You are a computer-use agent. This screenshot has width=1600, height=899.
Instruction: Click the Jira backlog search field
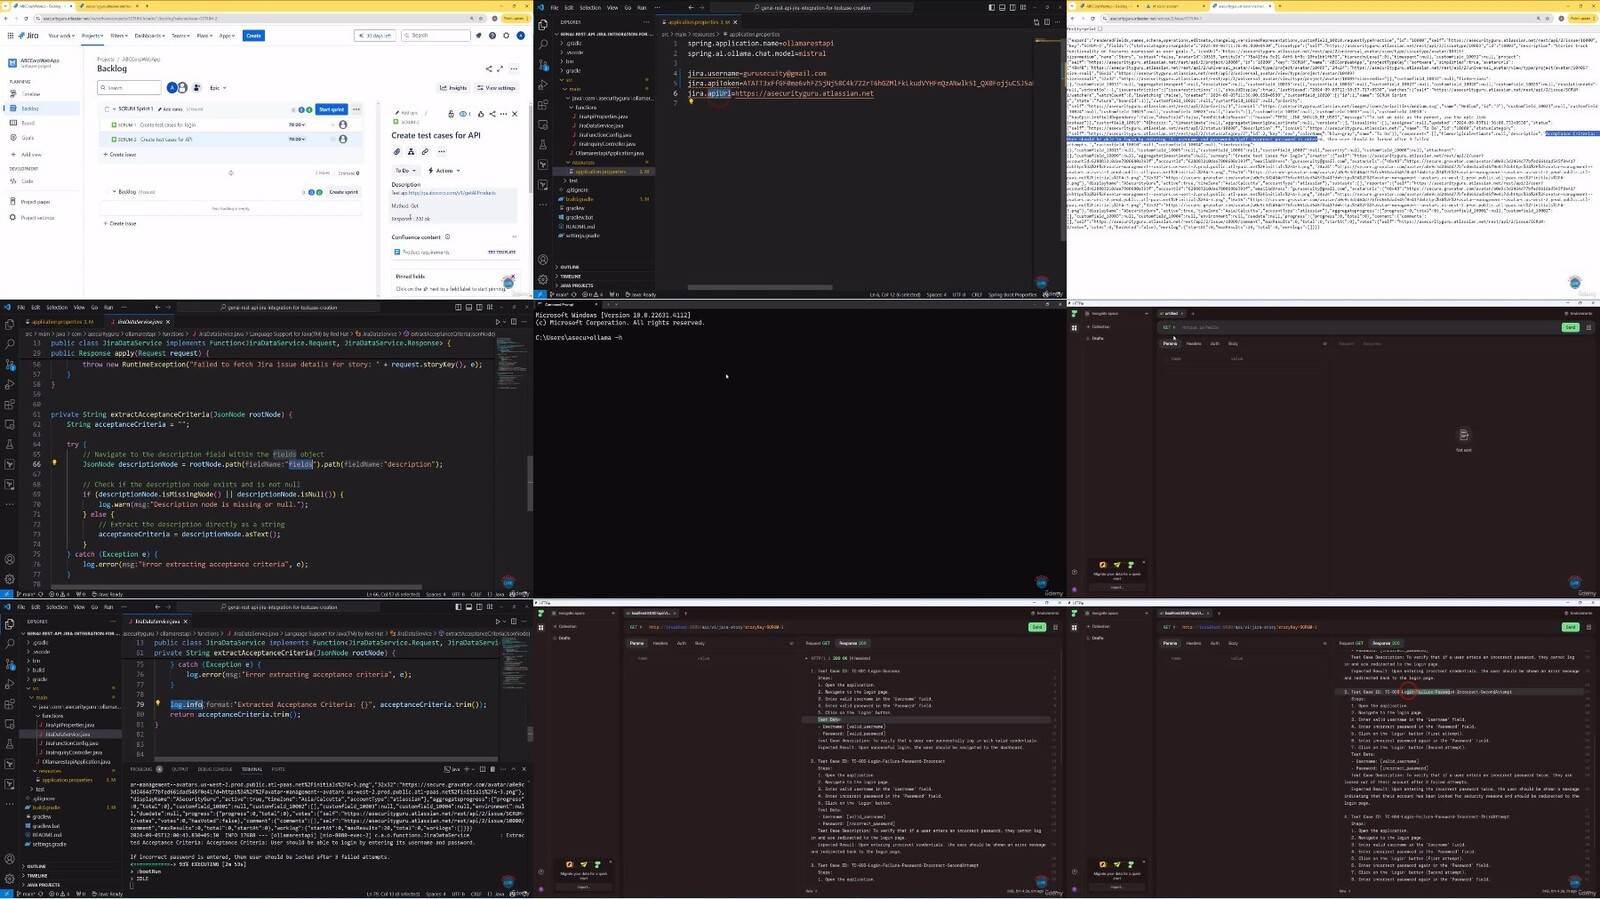[130, 88]
